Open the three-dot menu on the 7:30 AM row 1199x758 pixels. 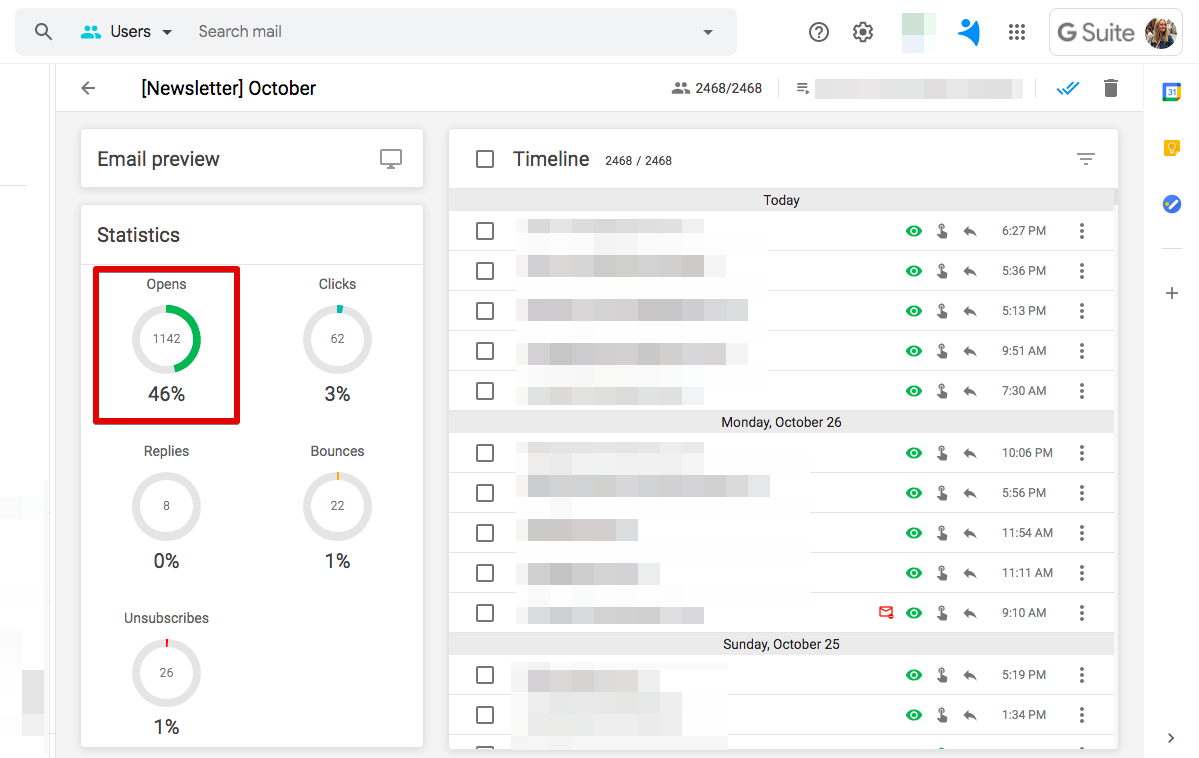[1081, 391]
